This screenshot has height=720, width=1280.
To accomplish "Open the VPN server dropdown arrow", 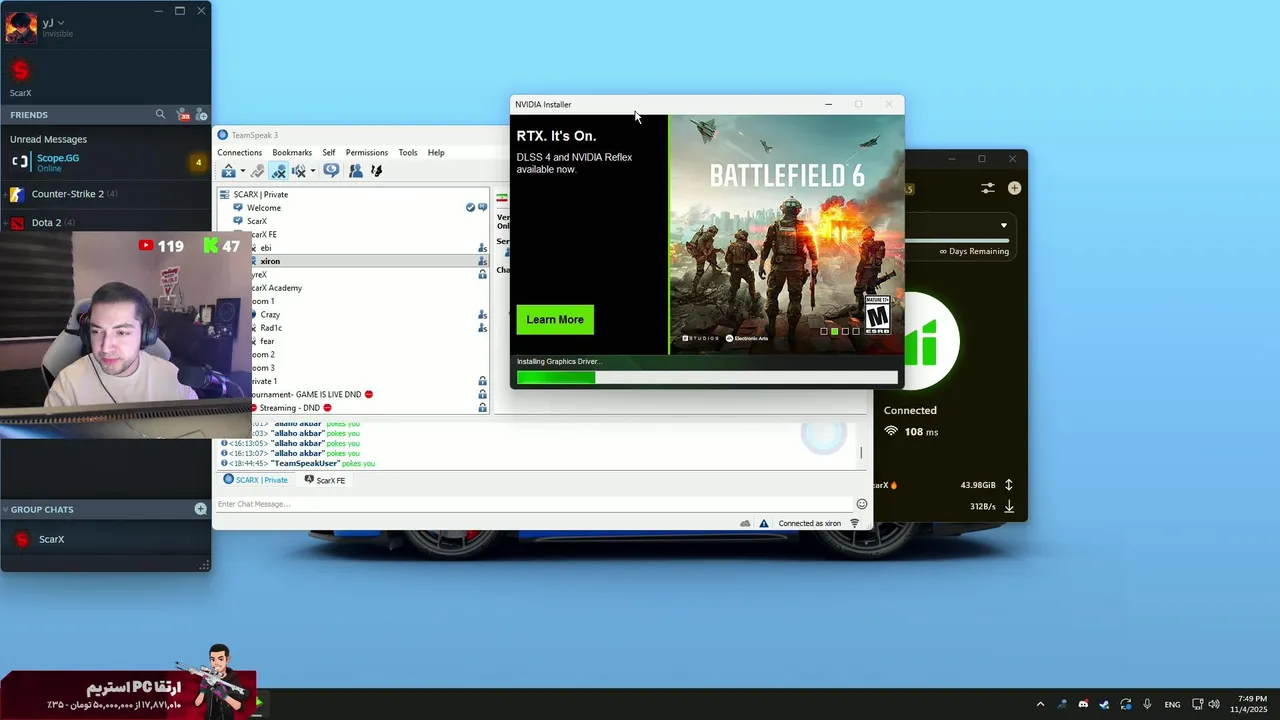I will (x=1004, y=225).
